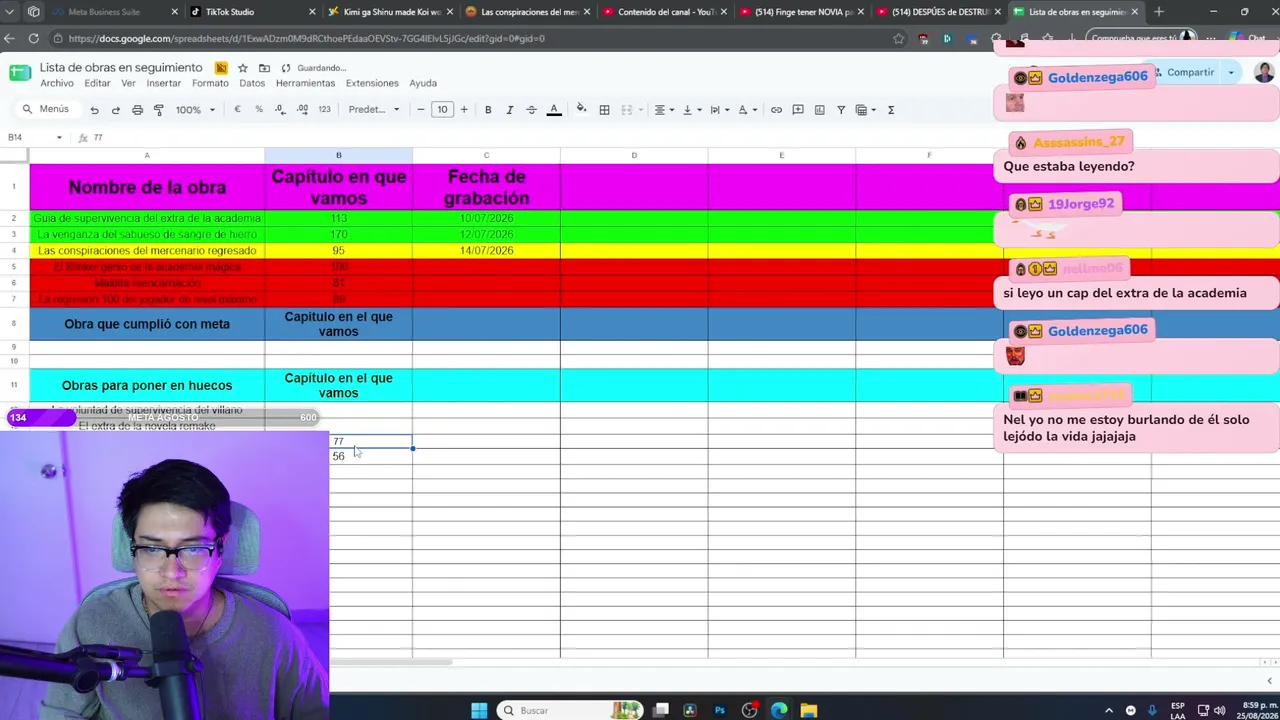Create a filter with the funnel icon
Viewport: 1280px width, 720px height.
841,110
